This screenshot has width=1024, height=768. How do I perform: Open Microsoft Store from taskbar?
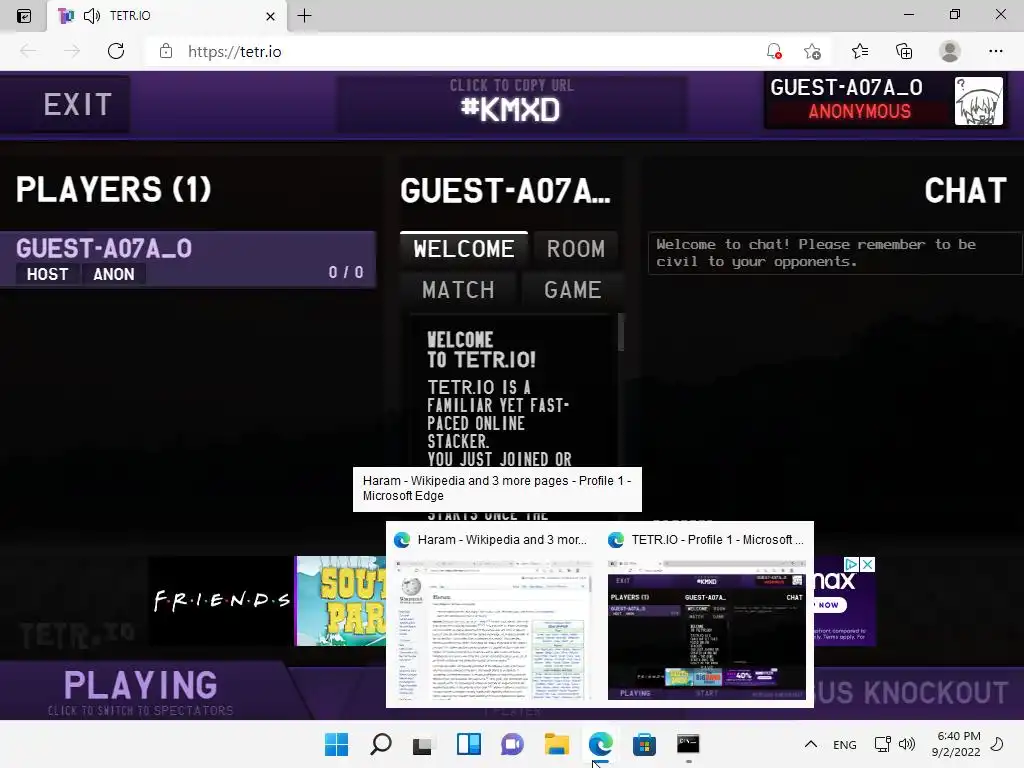coord(645,744)
